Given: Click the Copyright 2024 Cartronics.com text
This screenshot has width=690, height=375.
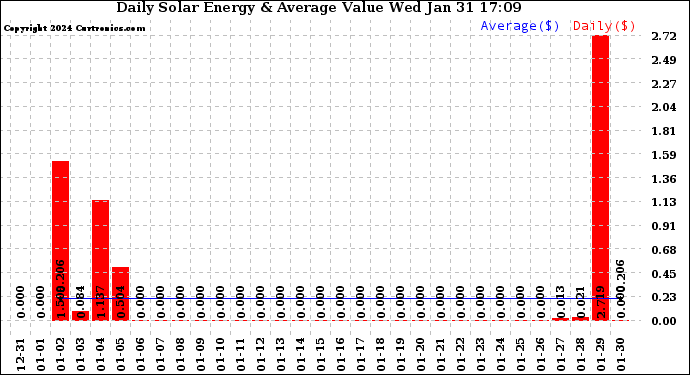Looking at the screenshot, I should tap(74, 29).
